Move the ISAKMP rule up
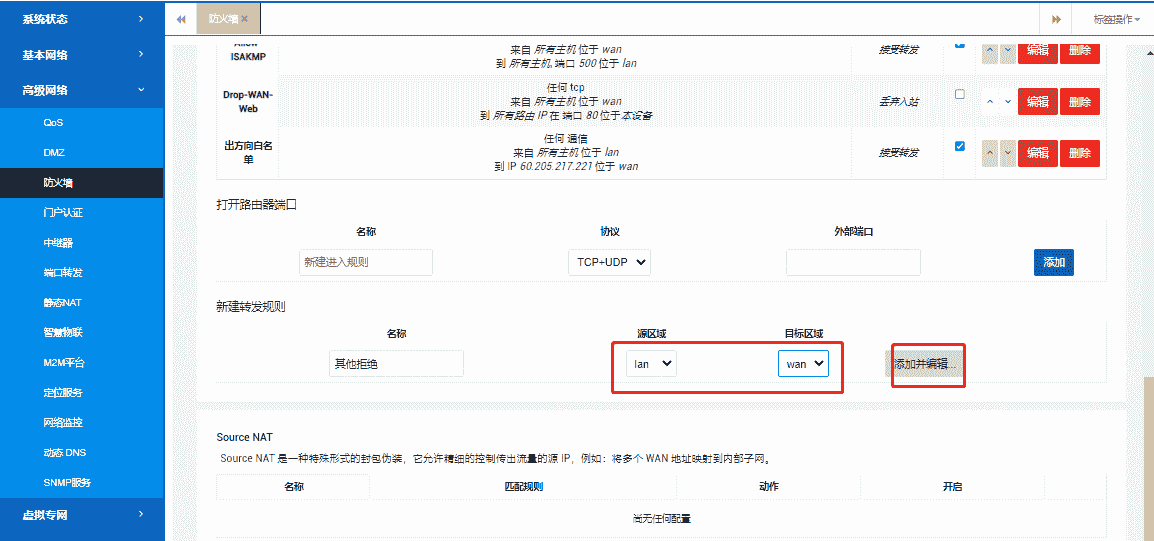Screen dimensions: 1154x541 tap(990, 52)
